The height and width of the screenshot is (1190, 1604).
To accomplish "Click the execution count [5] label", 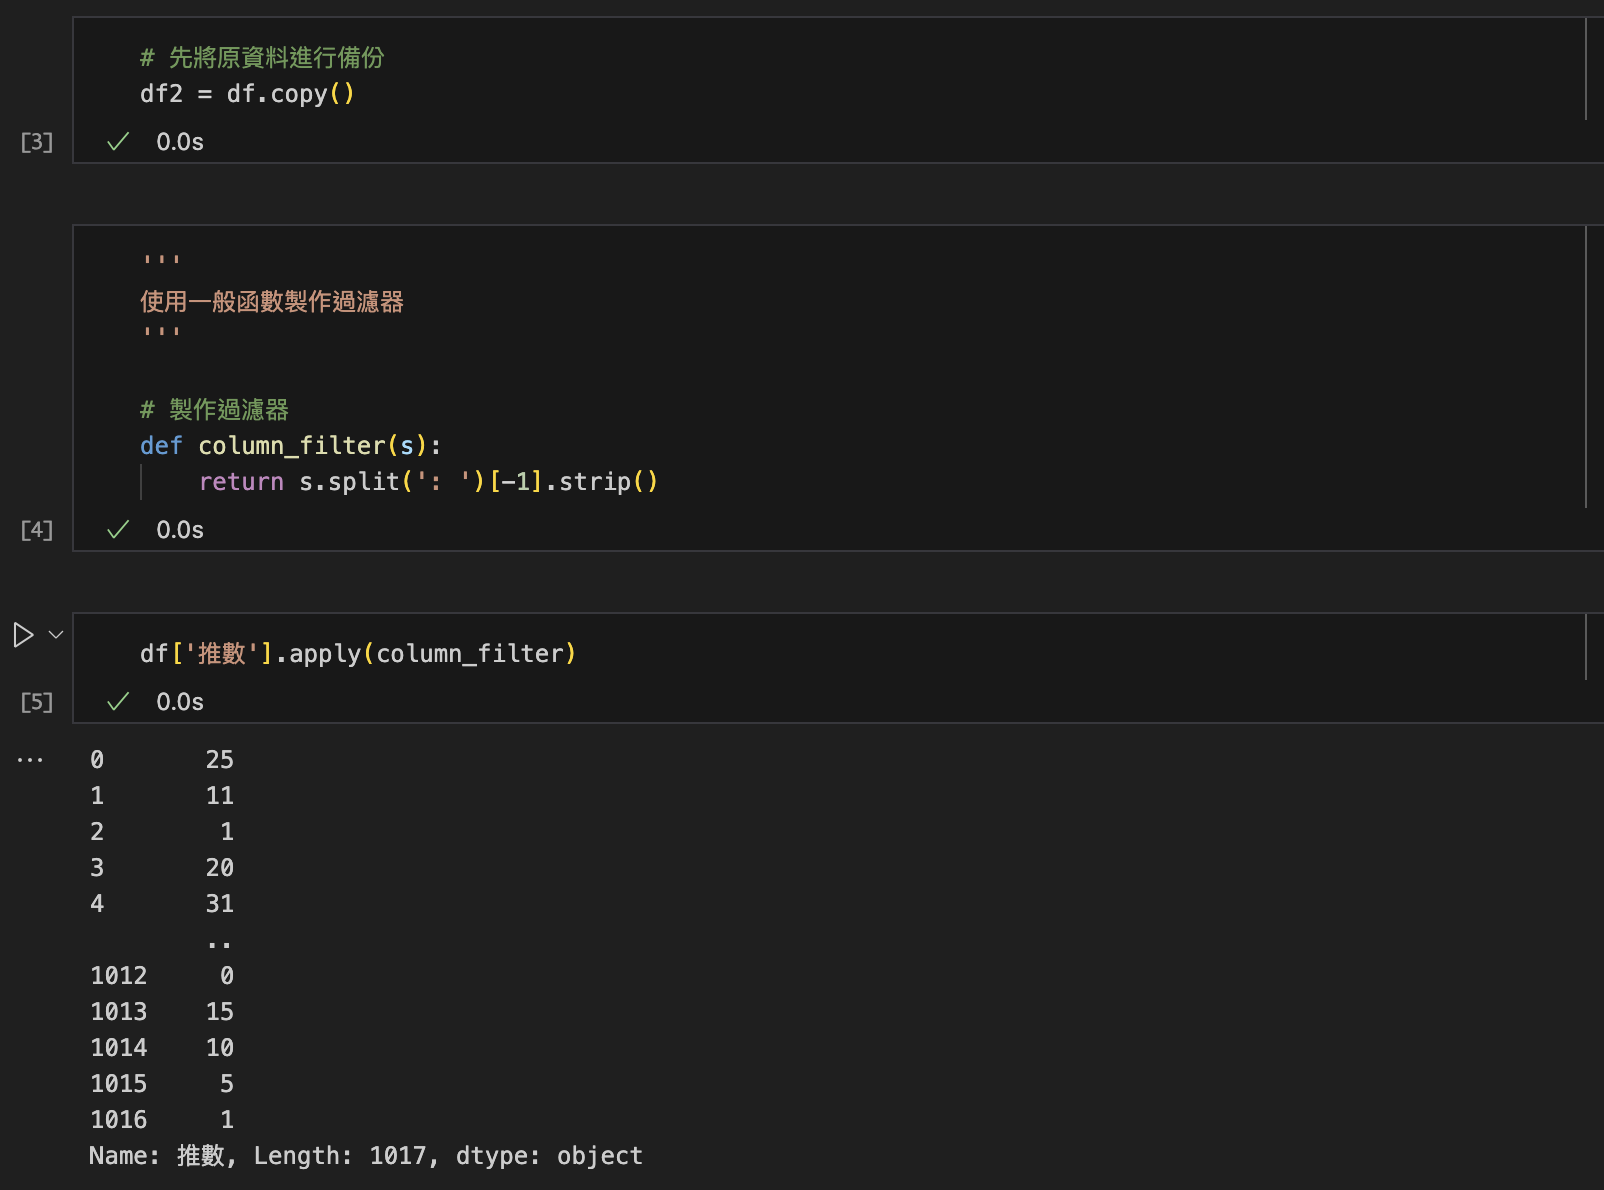I will tap(37, 702).
